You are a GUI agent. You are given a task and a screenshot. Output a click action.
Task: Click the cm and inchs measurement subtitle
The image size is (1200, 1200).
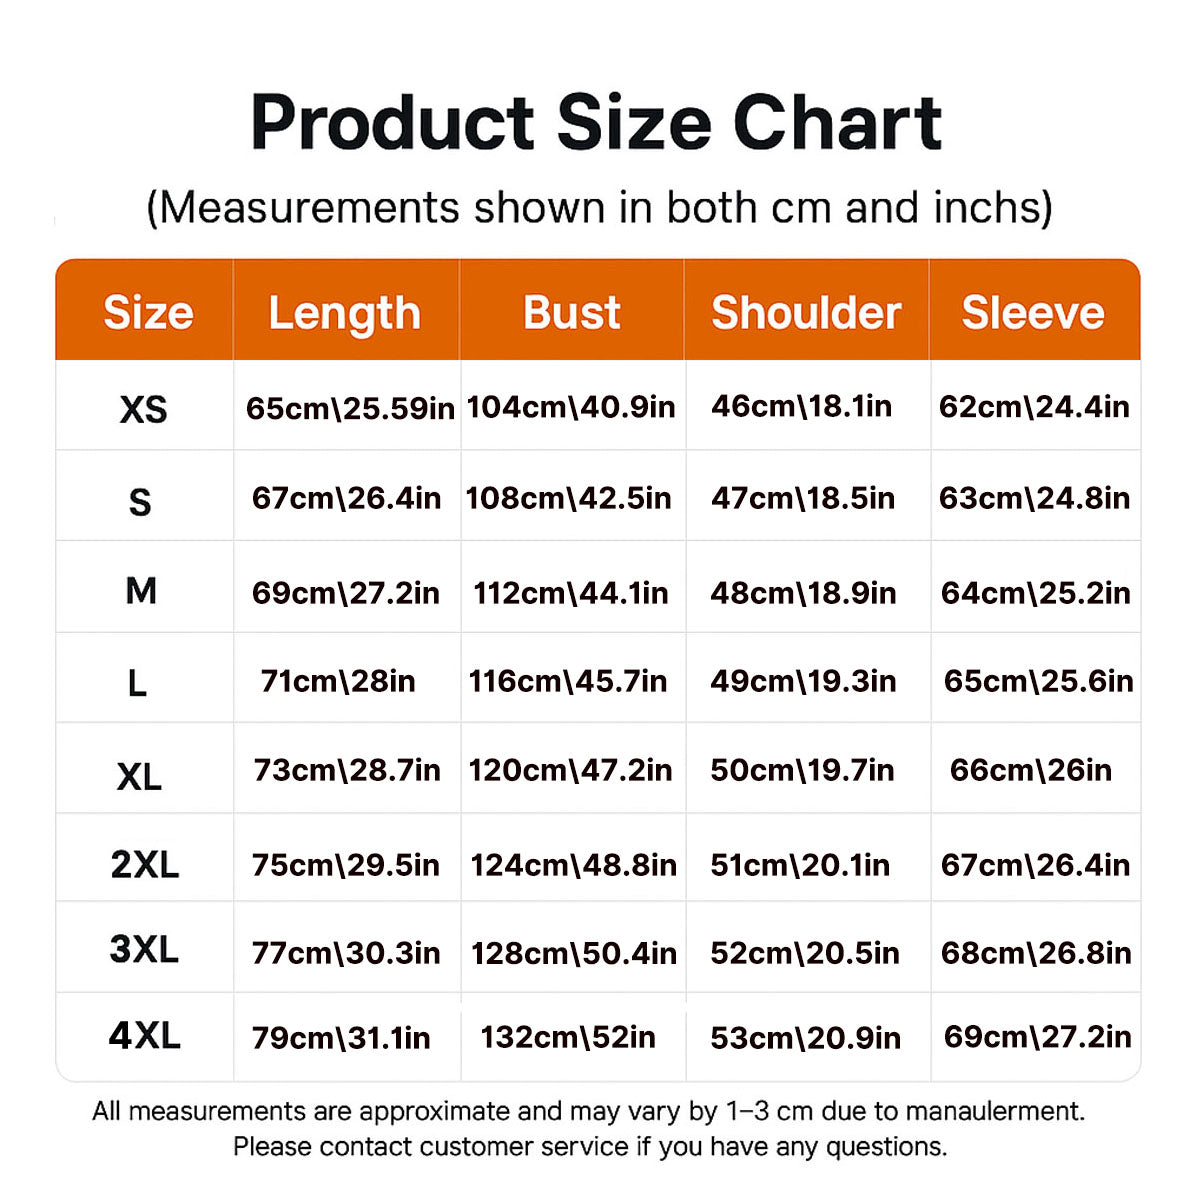(x=599, y=208)
